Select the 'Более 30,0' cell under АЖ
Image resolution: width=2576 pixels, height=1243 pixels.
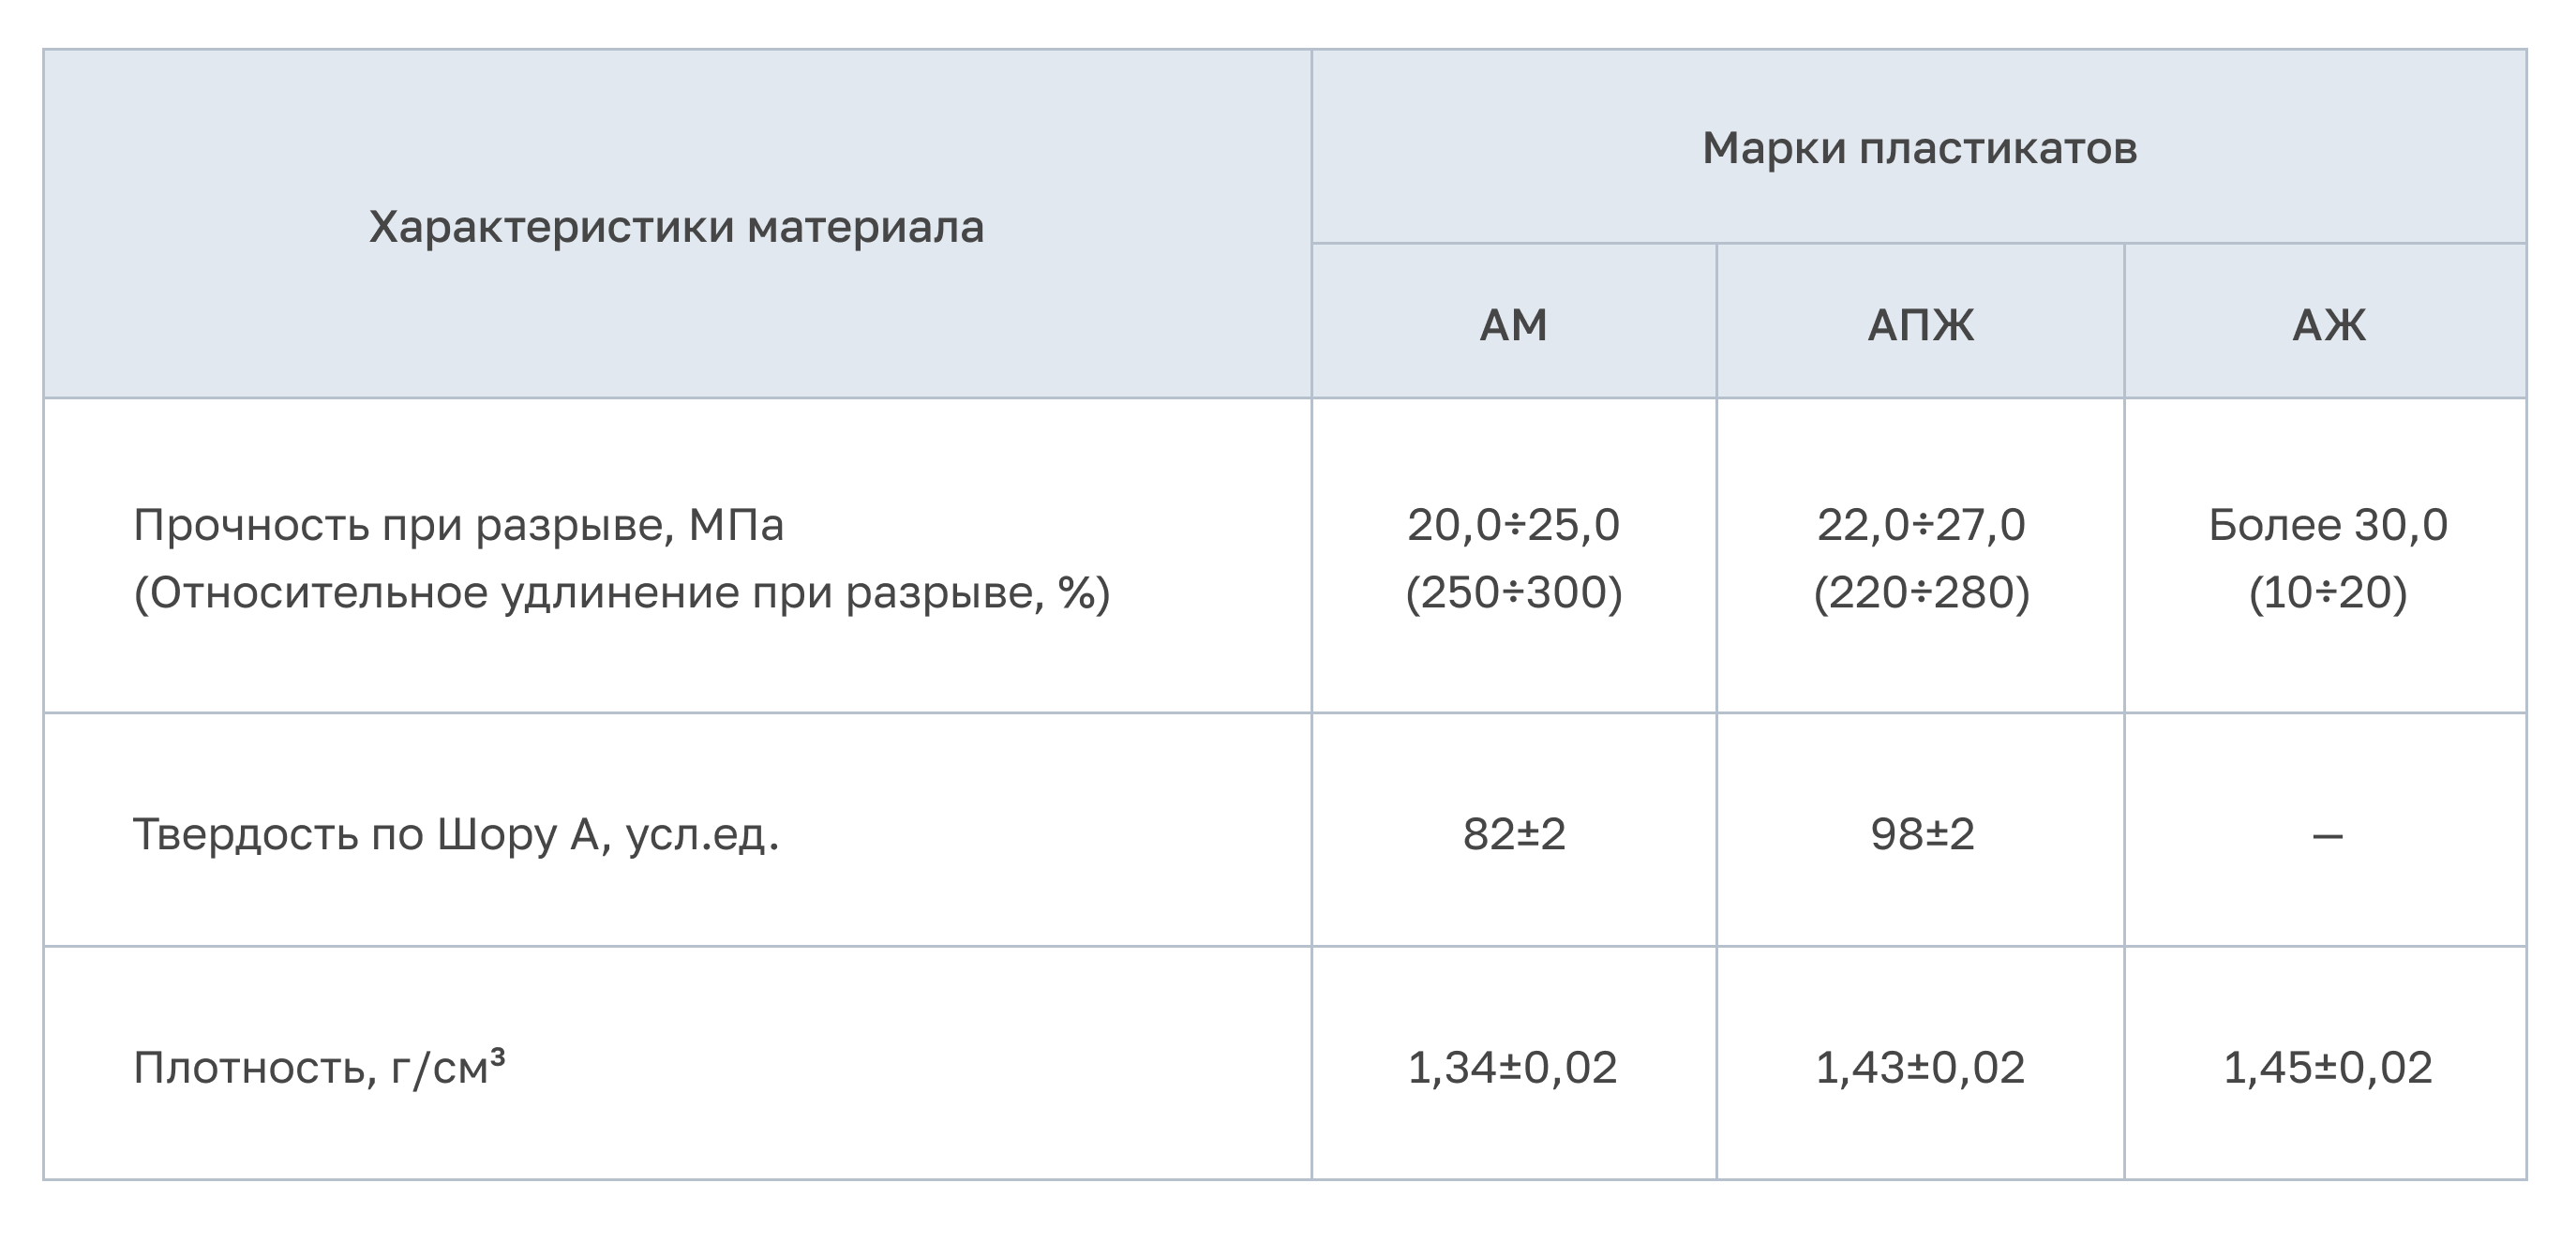(2328, 525)
